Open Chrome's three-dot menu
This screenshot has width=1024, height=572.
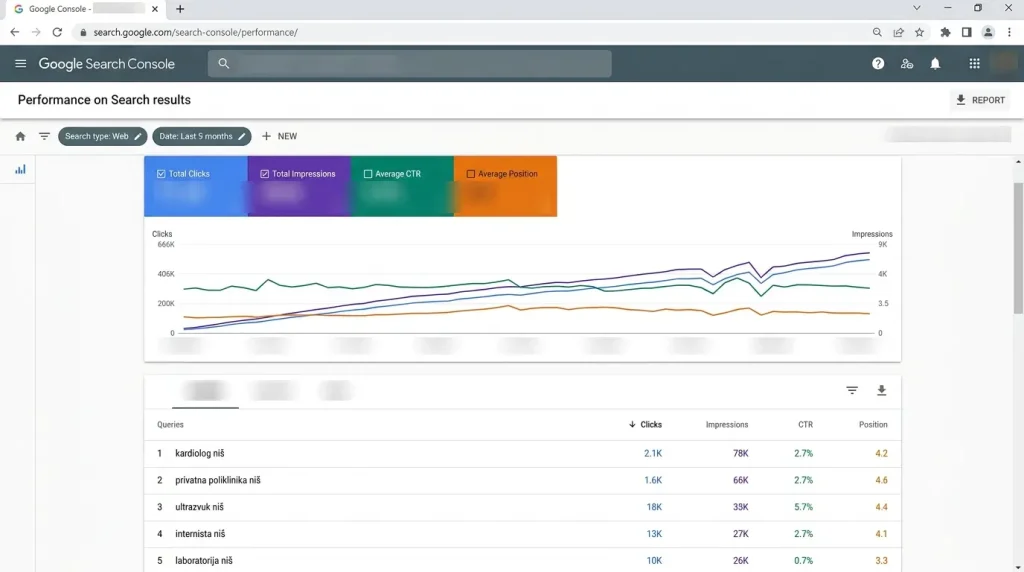tap(1009, 32)
